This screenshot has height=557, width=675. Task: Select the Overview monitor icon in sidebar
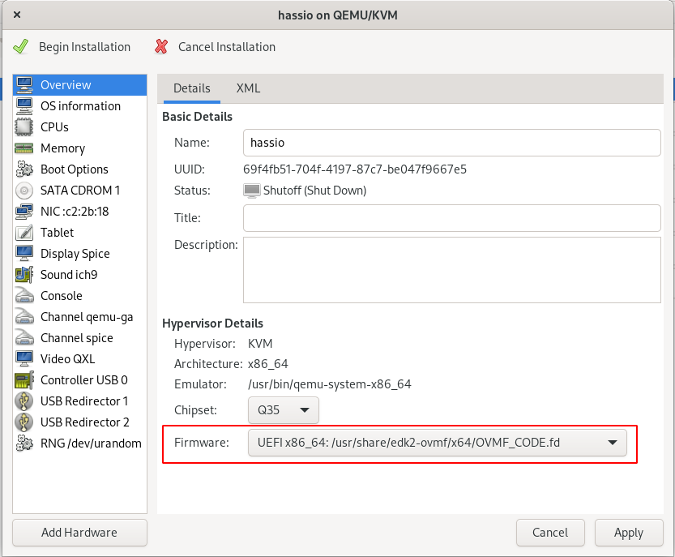pos(24,85)
